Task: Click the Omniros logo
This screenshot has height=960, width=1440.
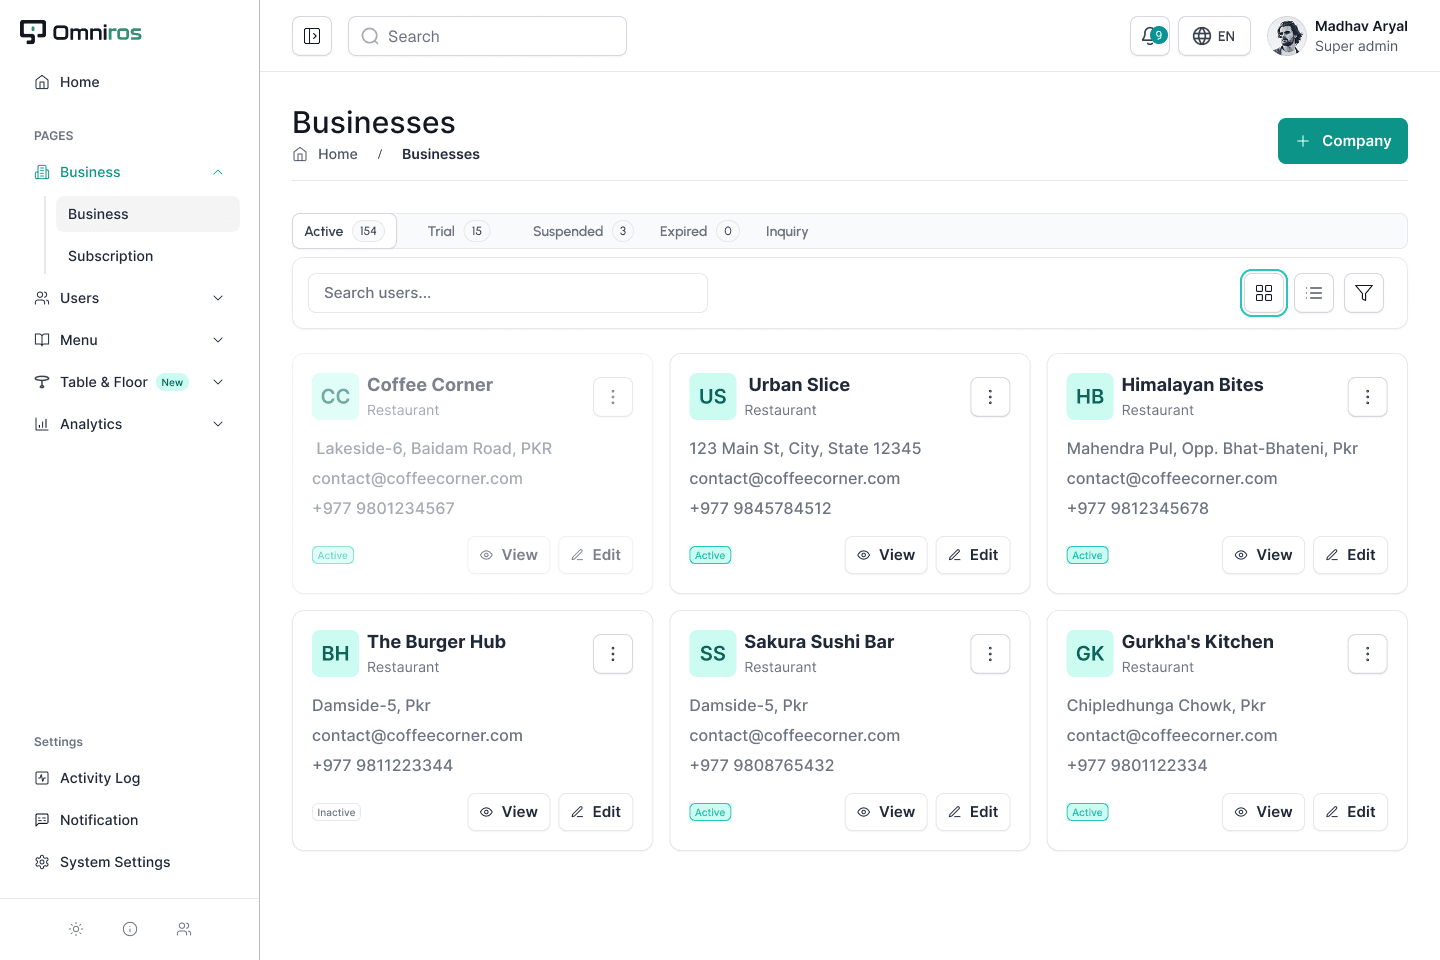Action: coord(81,32)
